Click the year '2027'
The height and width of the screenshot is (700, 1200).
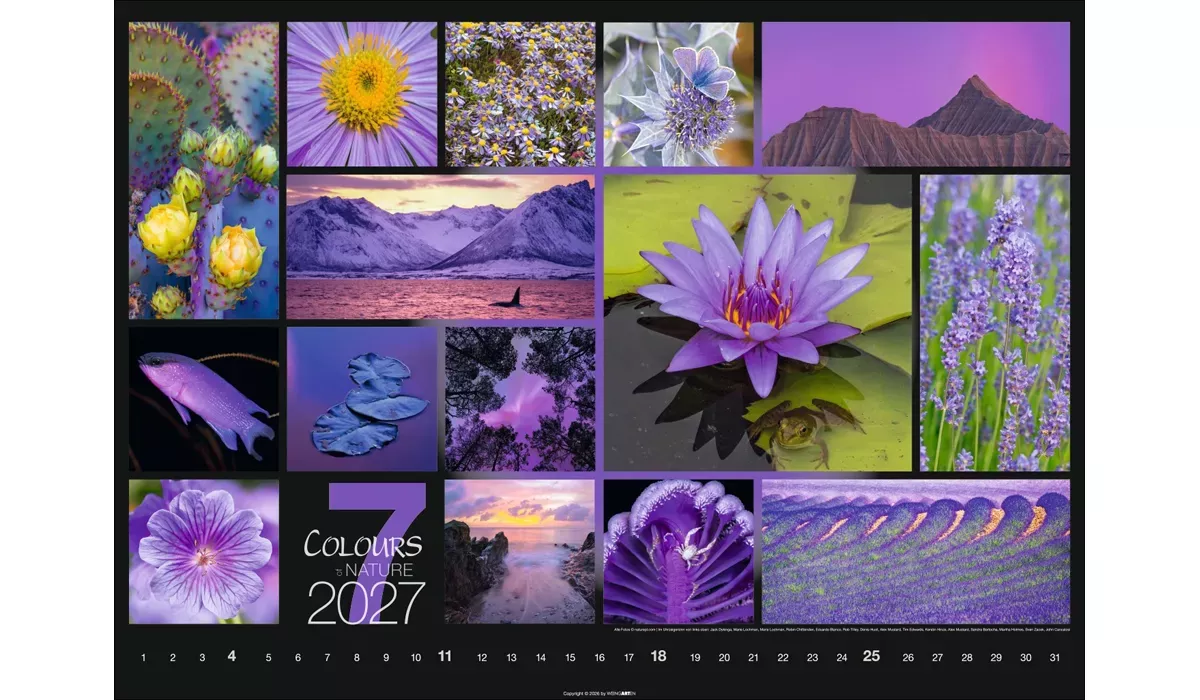(366, 603)
